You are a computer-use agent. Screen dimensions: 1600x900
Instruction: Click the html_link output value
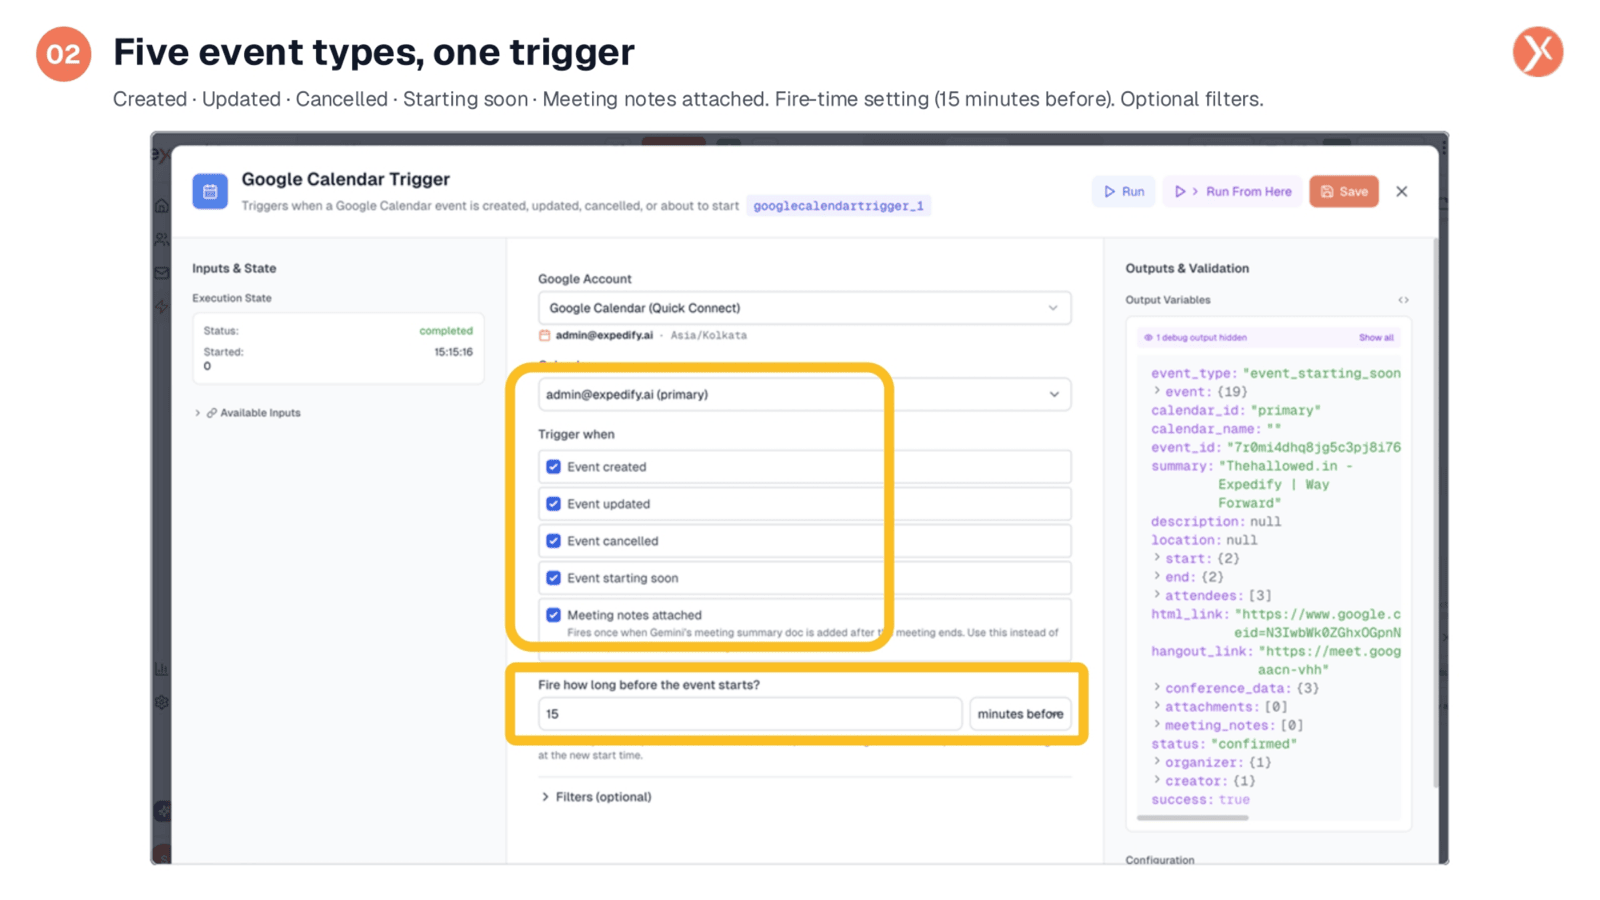click(x=1318, y=623)
